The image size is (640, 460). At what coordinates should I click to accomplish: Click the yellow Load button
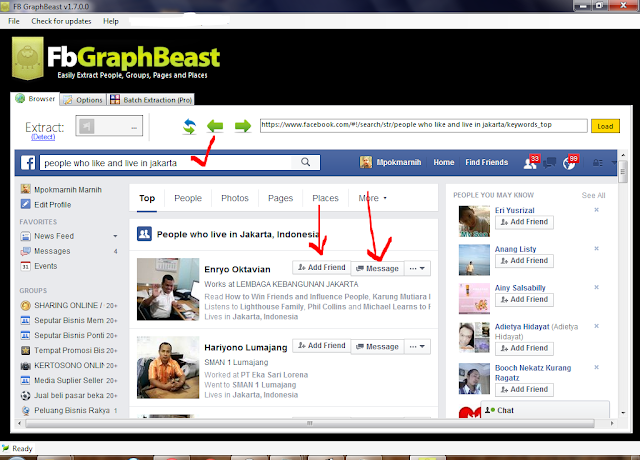(x=605, y=126)
